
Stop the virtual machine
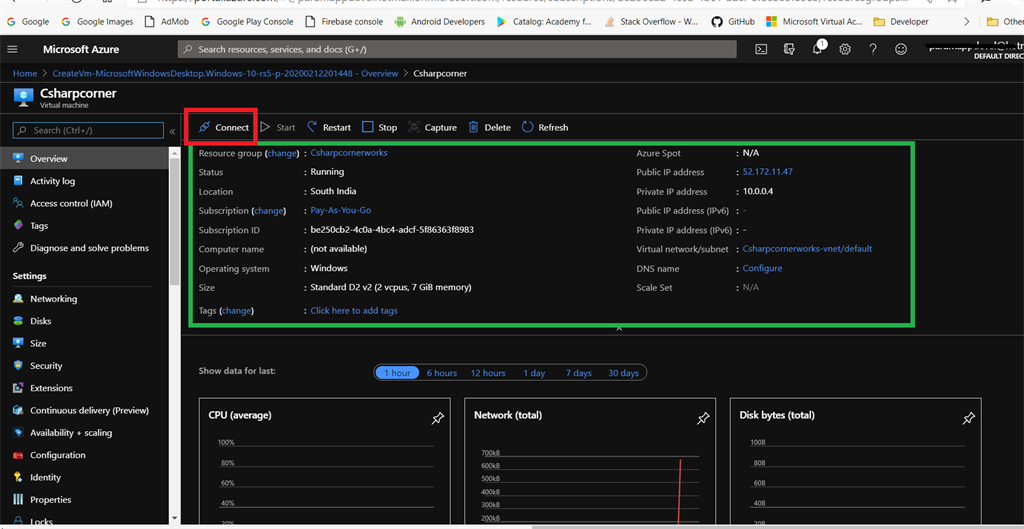click(x=379, y=127)
